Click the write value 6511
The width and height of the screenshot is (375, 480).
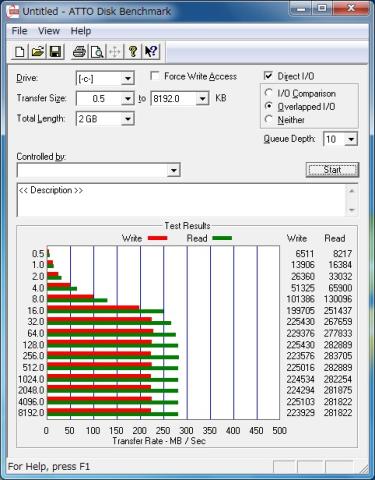coord(305,254)
